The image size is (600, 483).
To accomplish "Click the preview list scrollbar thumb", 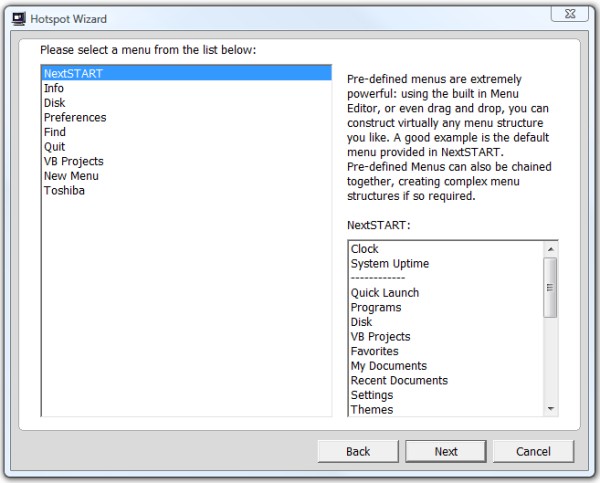I will point(550,288).
